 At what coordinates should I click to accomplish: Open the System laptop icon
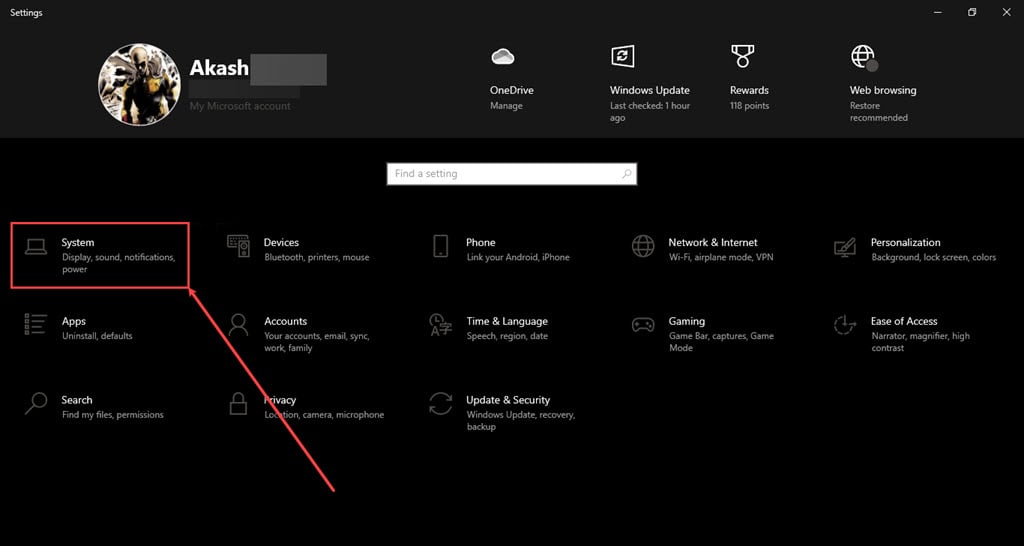tap(36, 247)
